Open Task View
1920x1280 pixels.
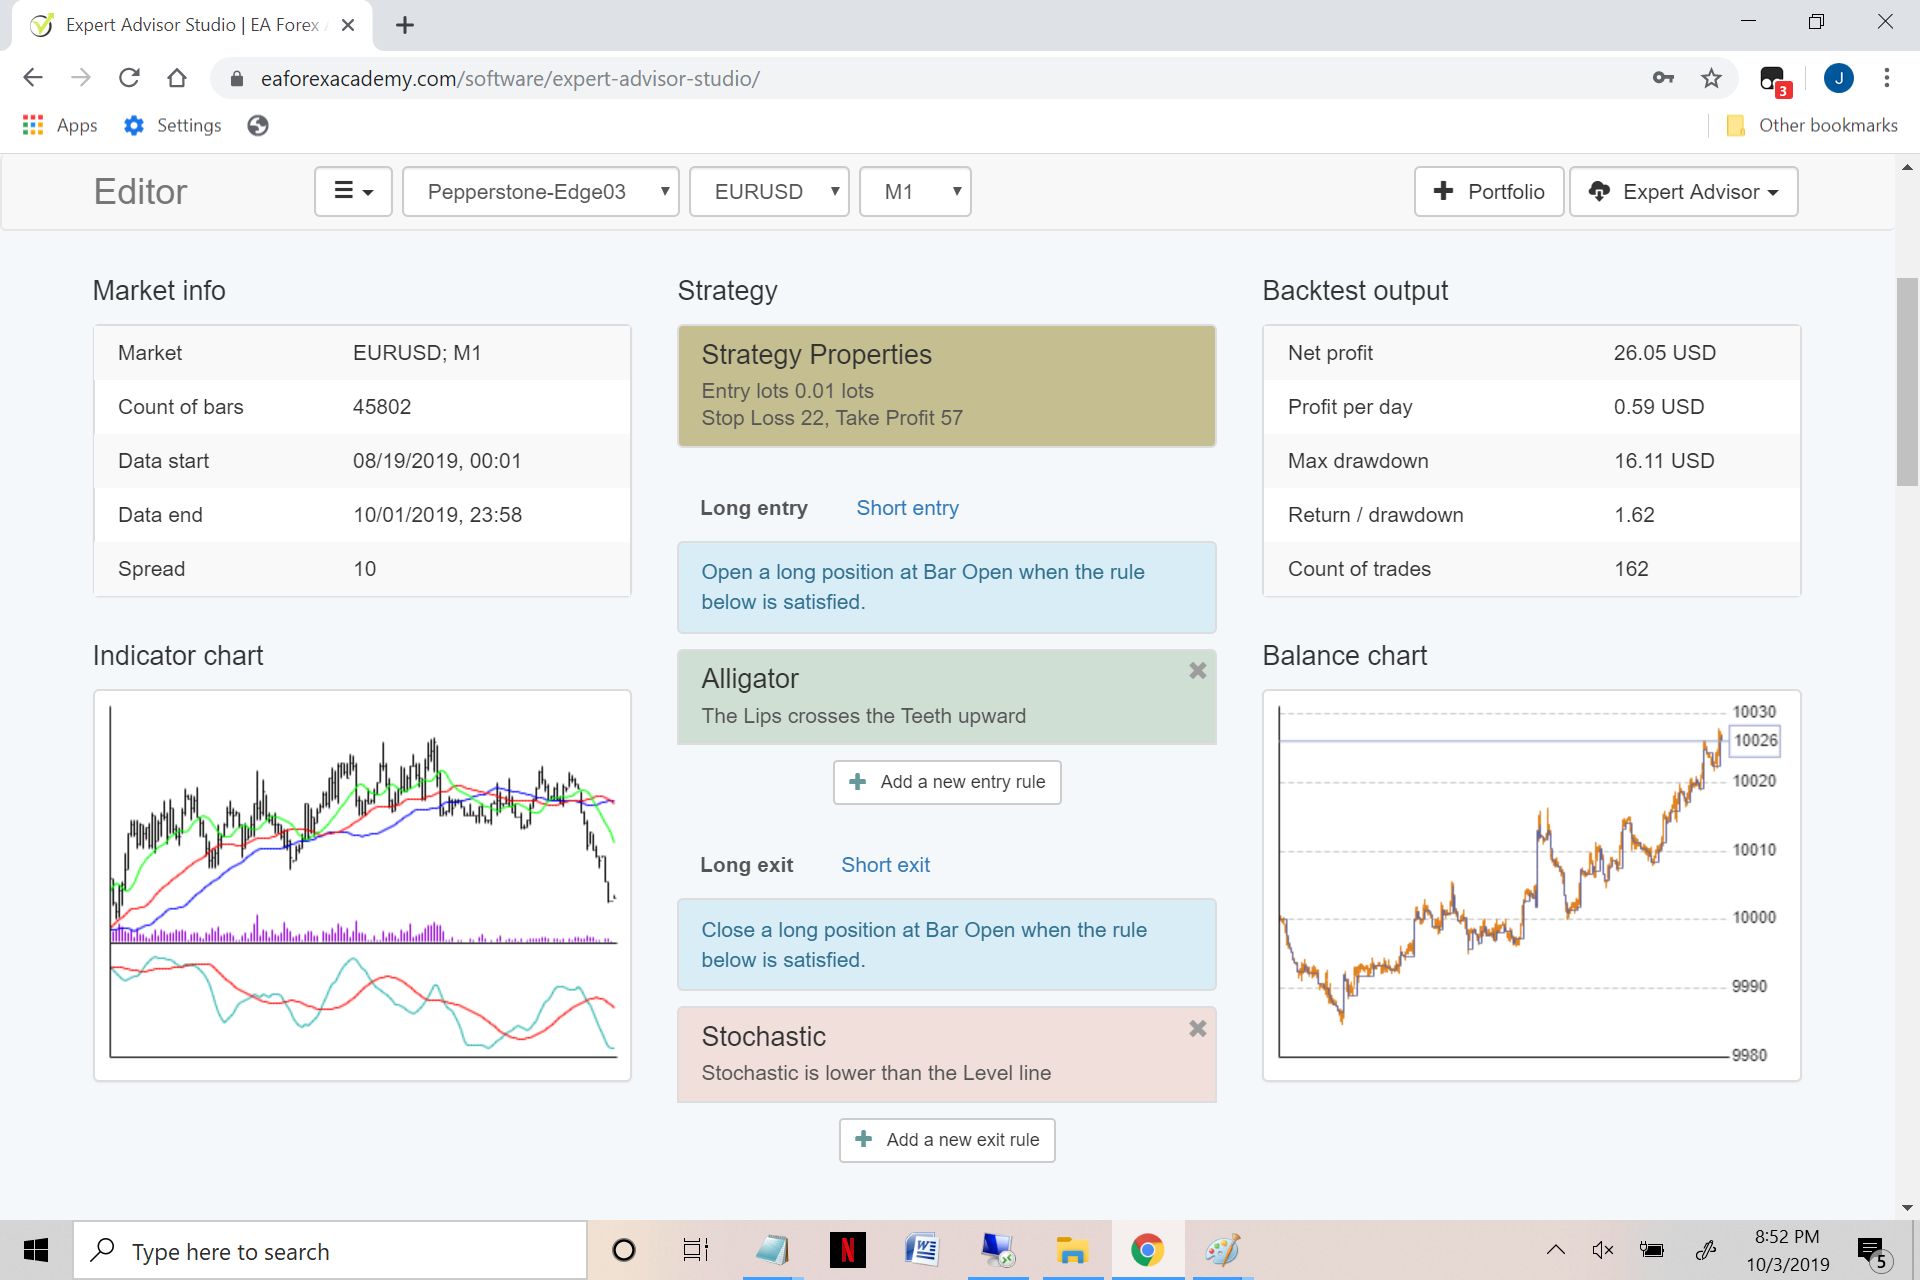click(696, 1250)
